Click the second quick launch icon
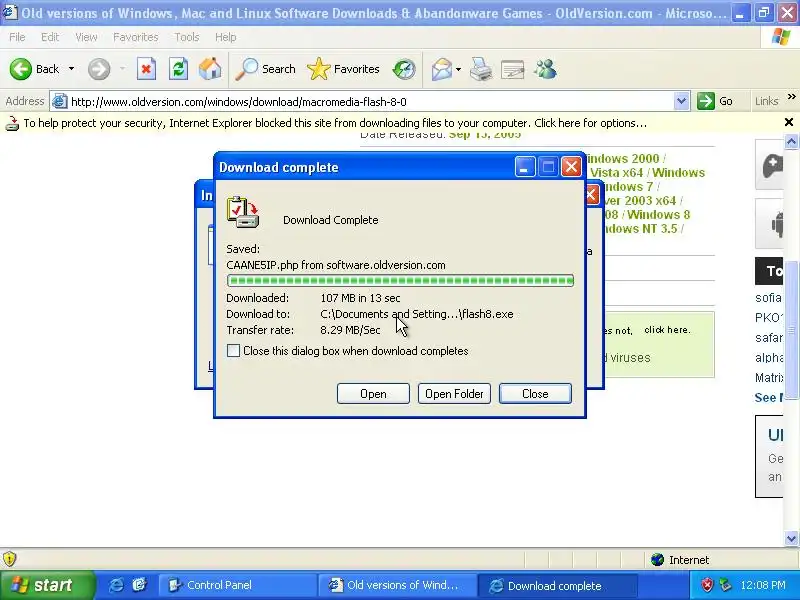 (139, 585)
